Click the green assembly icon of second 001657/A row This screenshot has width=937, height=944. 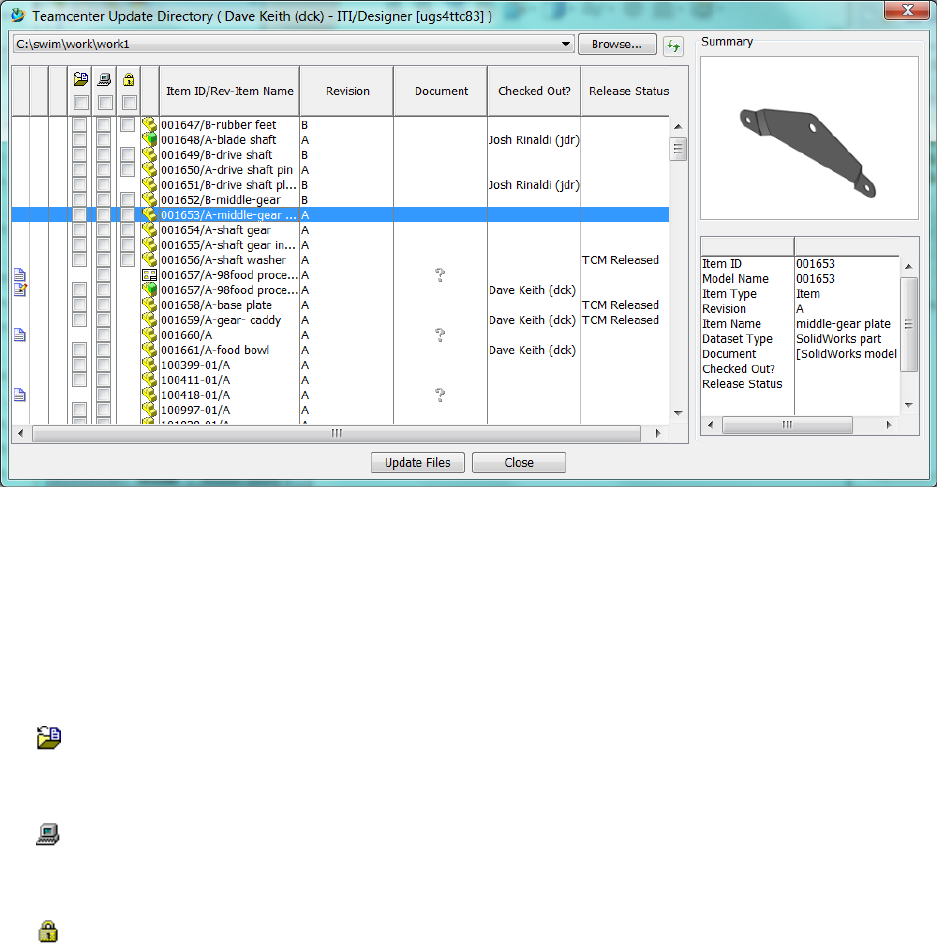149,290
